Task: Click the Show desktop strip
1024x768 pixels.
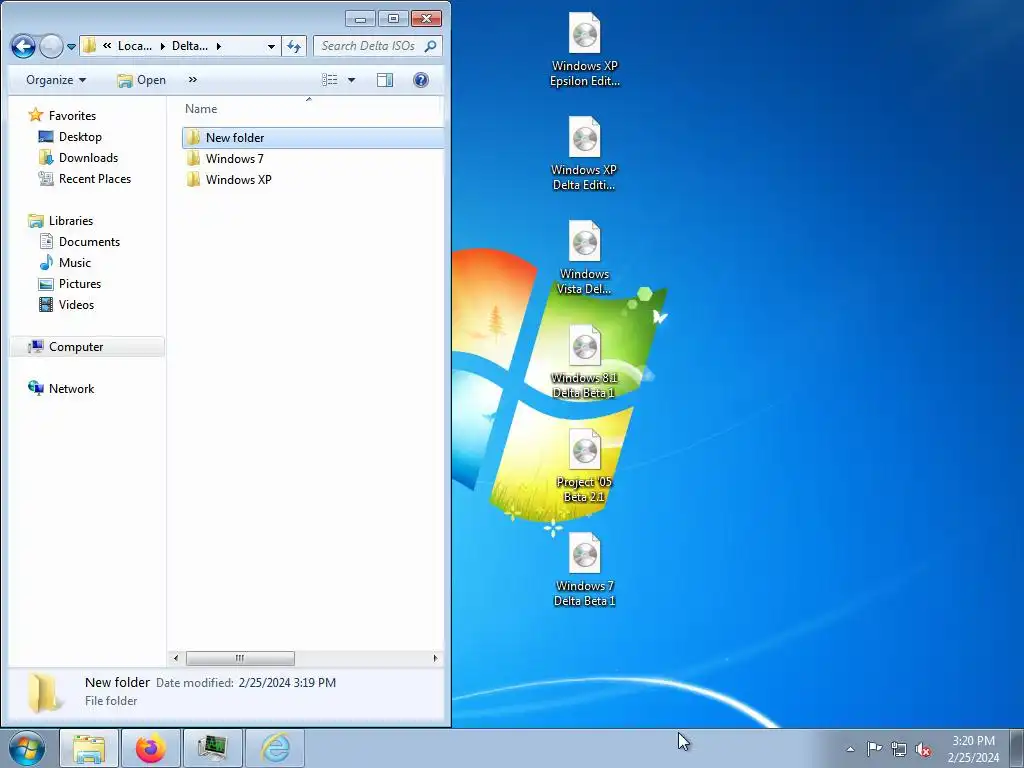Action: pos(1017,748)
